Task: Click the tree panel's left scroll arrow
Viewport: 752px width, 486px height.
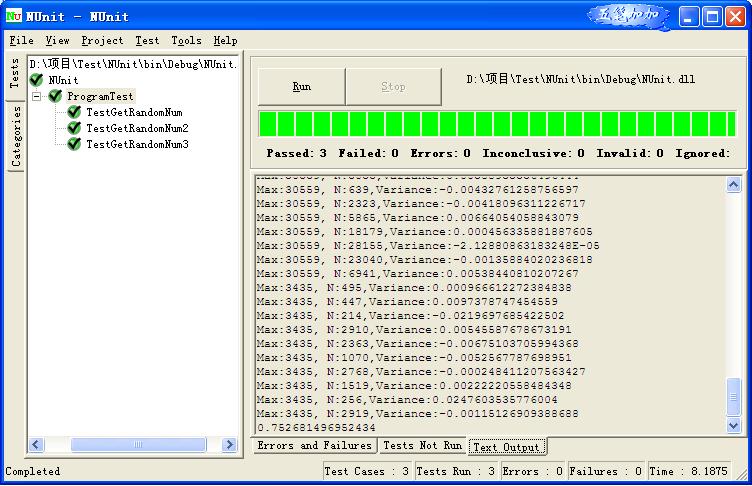Action: [36, 445]
